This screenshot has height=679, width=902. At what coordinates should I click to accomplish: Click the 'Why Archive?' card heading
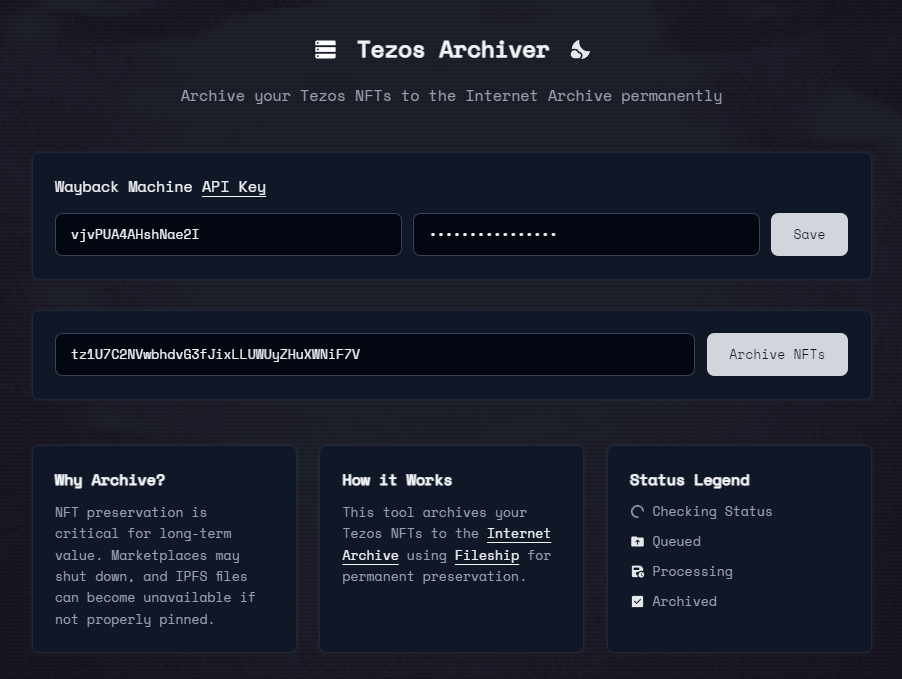tap(110, 480)
